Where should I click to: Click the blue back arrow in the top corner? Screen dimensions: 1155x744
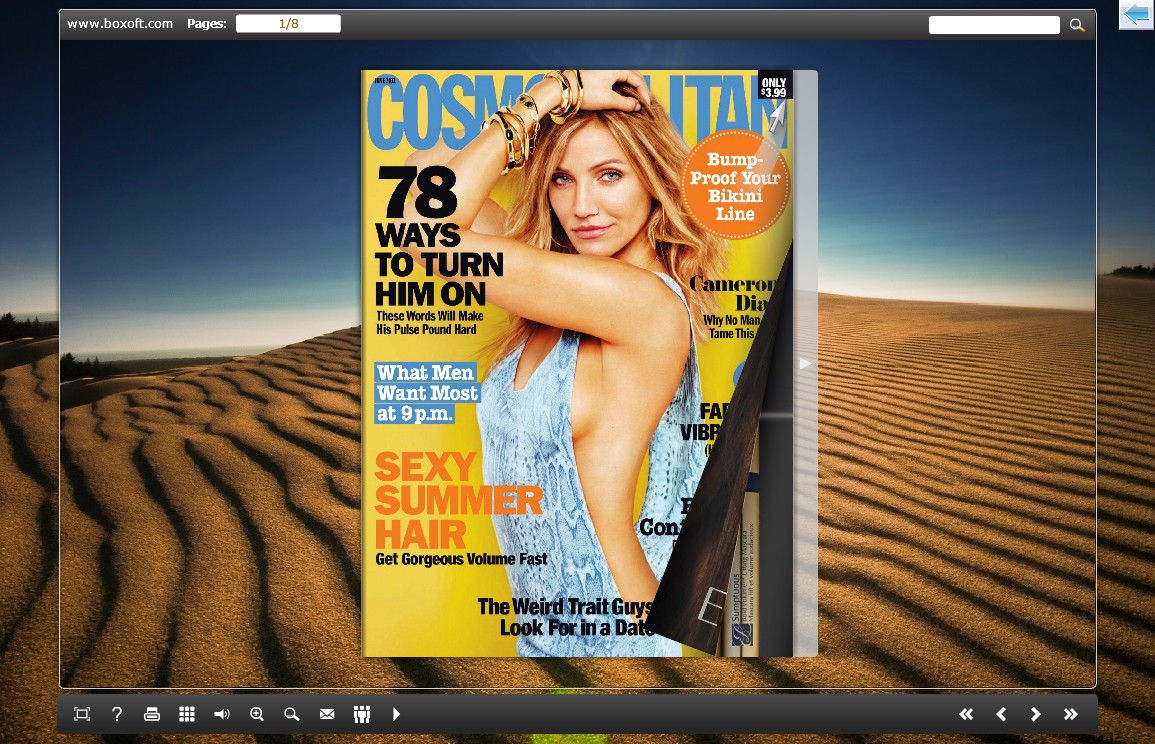[1137, 15]
